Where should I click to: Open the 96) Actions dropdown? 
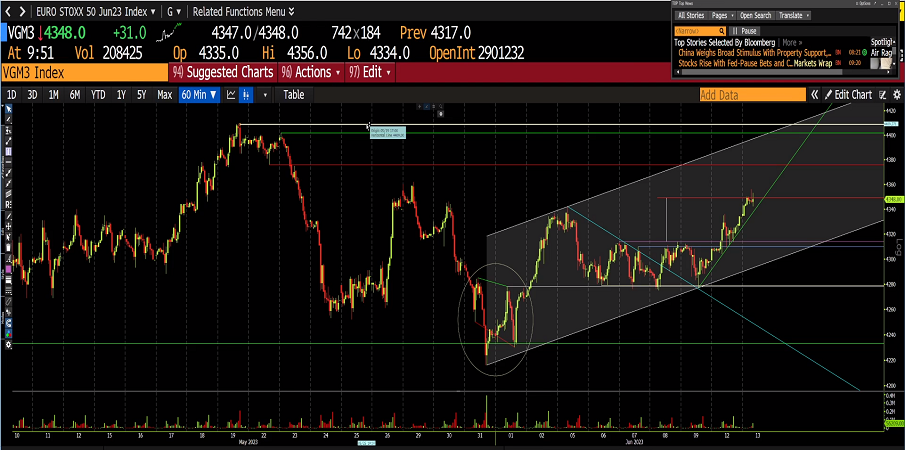pyautogui.click(x=312, y=72)
